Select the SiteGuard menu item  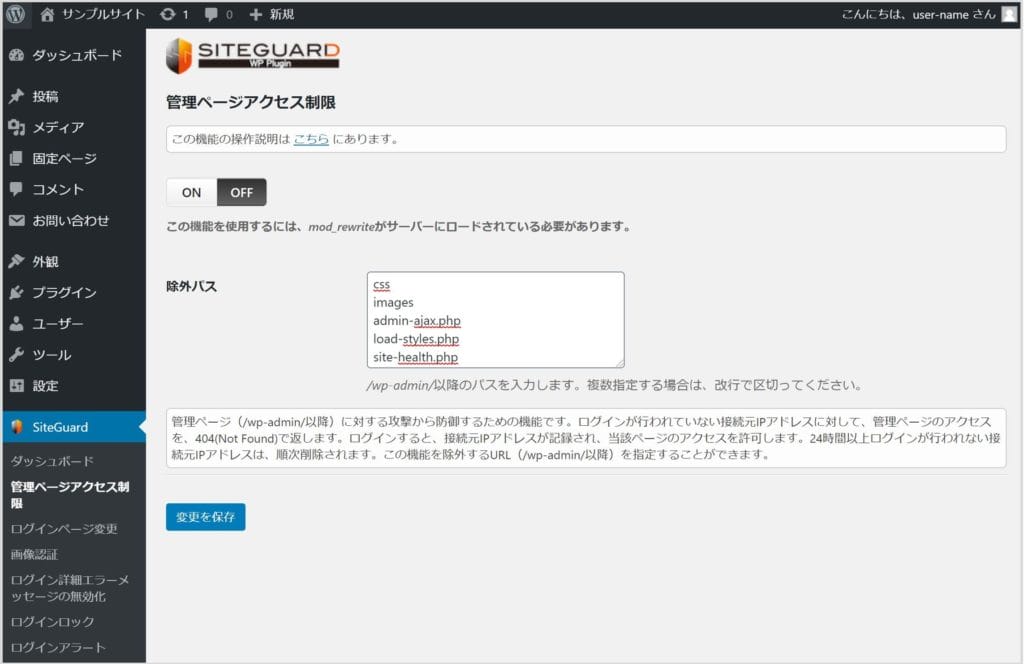pos(73,427)
